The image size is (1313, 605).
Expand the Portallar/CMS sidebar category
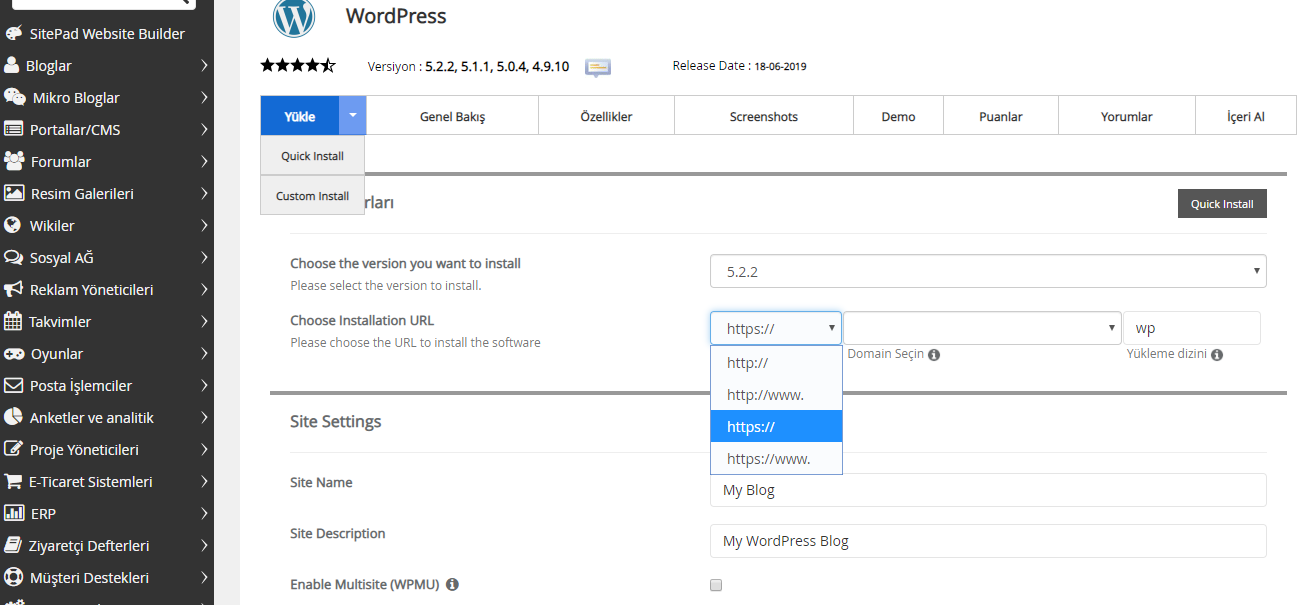click(x=203, y=130)
